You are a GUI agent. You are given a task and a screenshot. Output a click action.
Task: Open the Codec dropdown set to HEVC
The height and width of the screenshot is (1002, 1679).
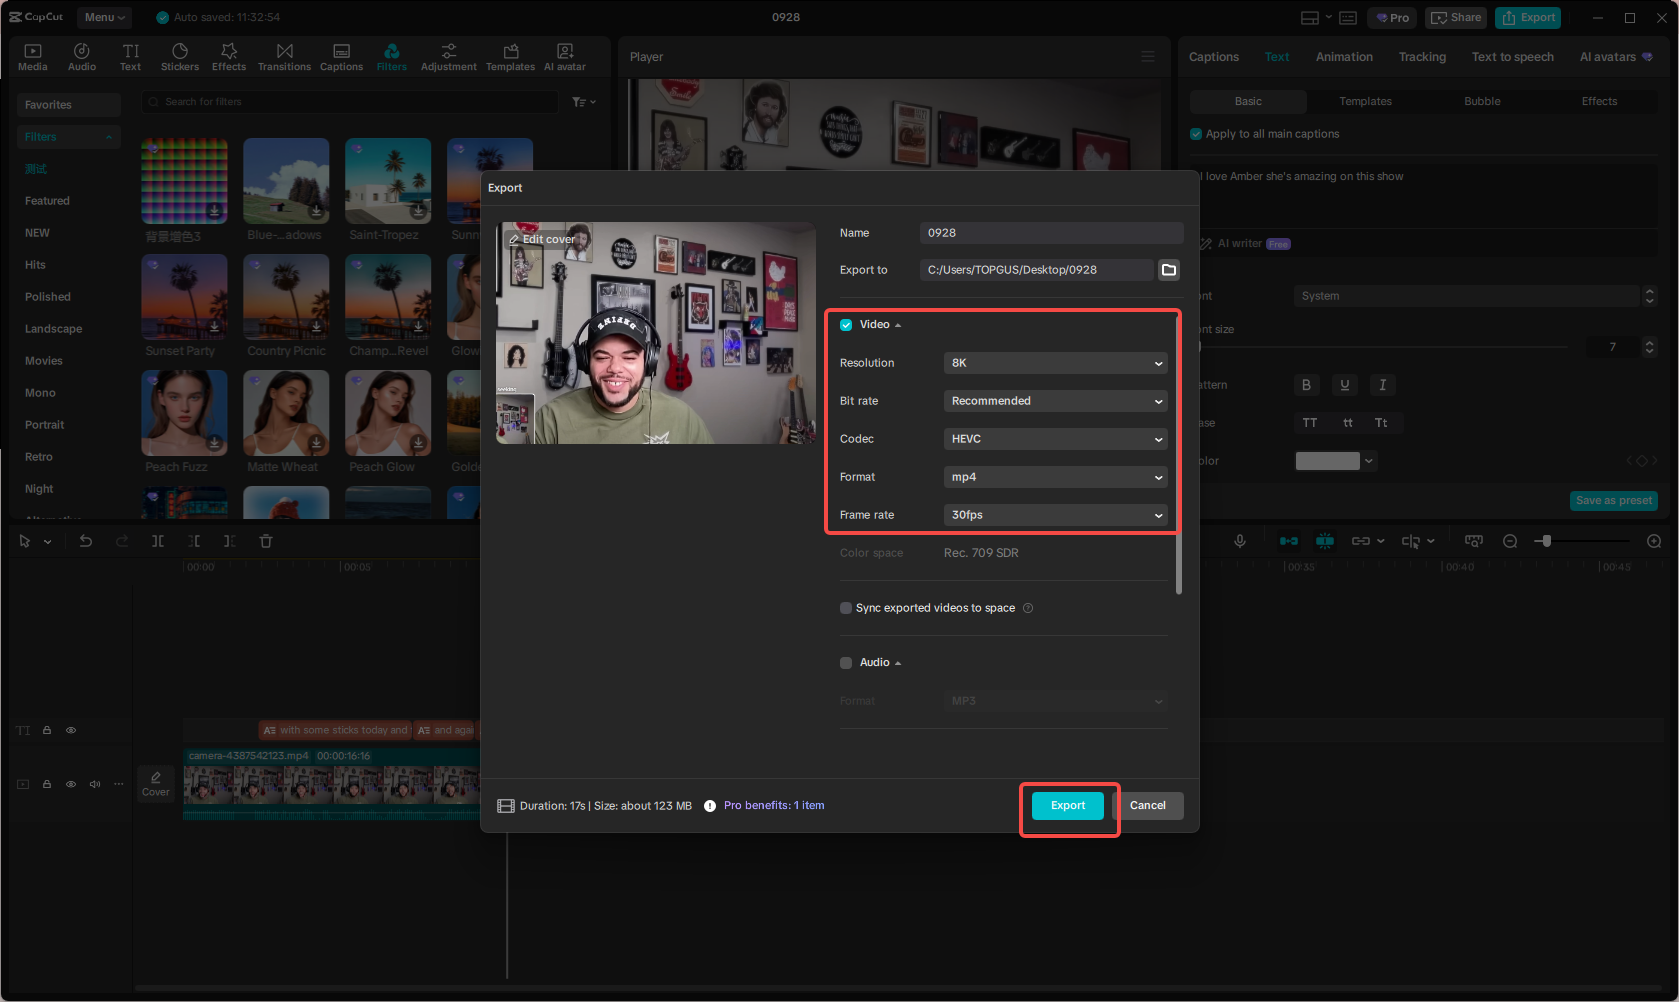(1055, 438)
